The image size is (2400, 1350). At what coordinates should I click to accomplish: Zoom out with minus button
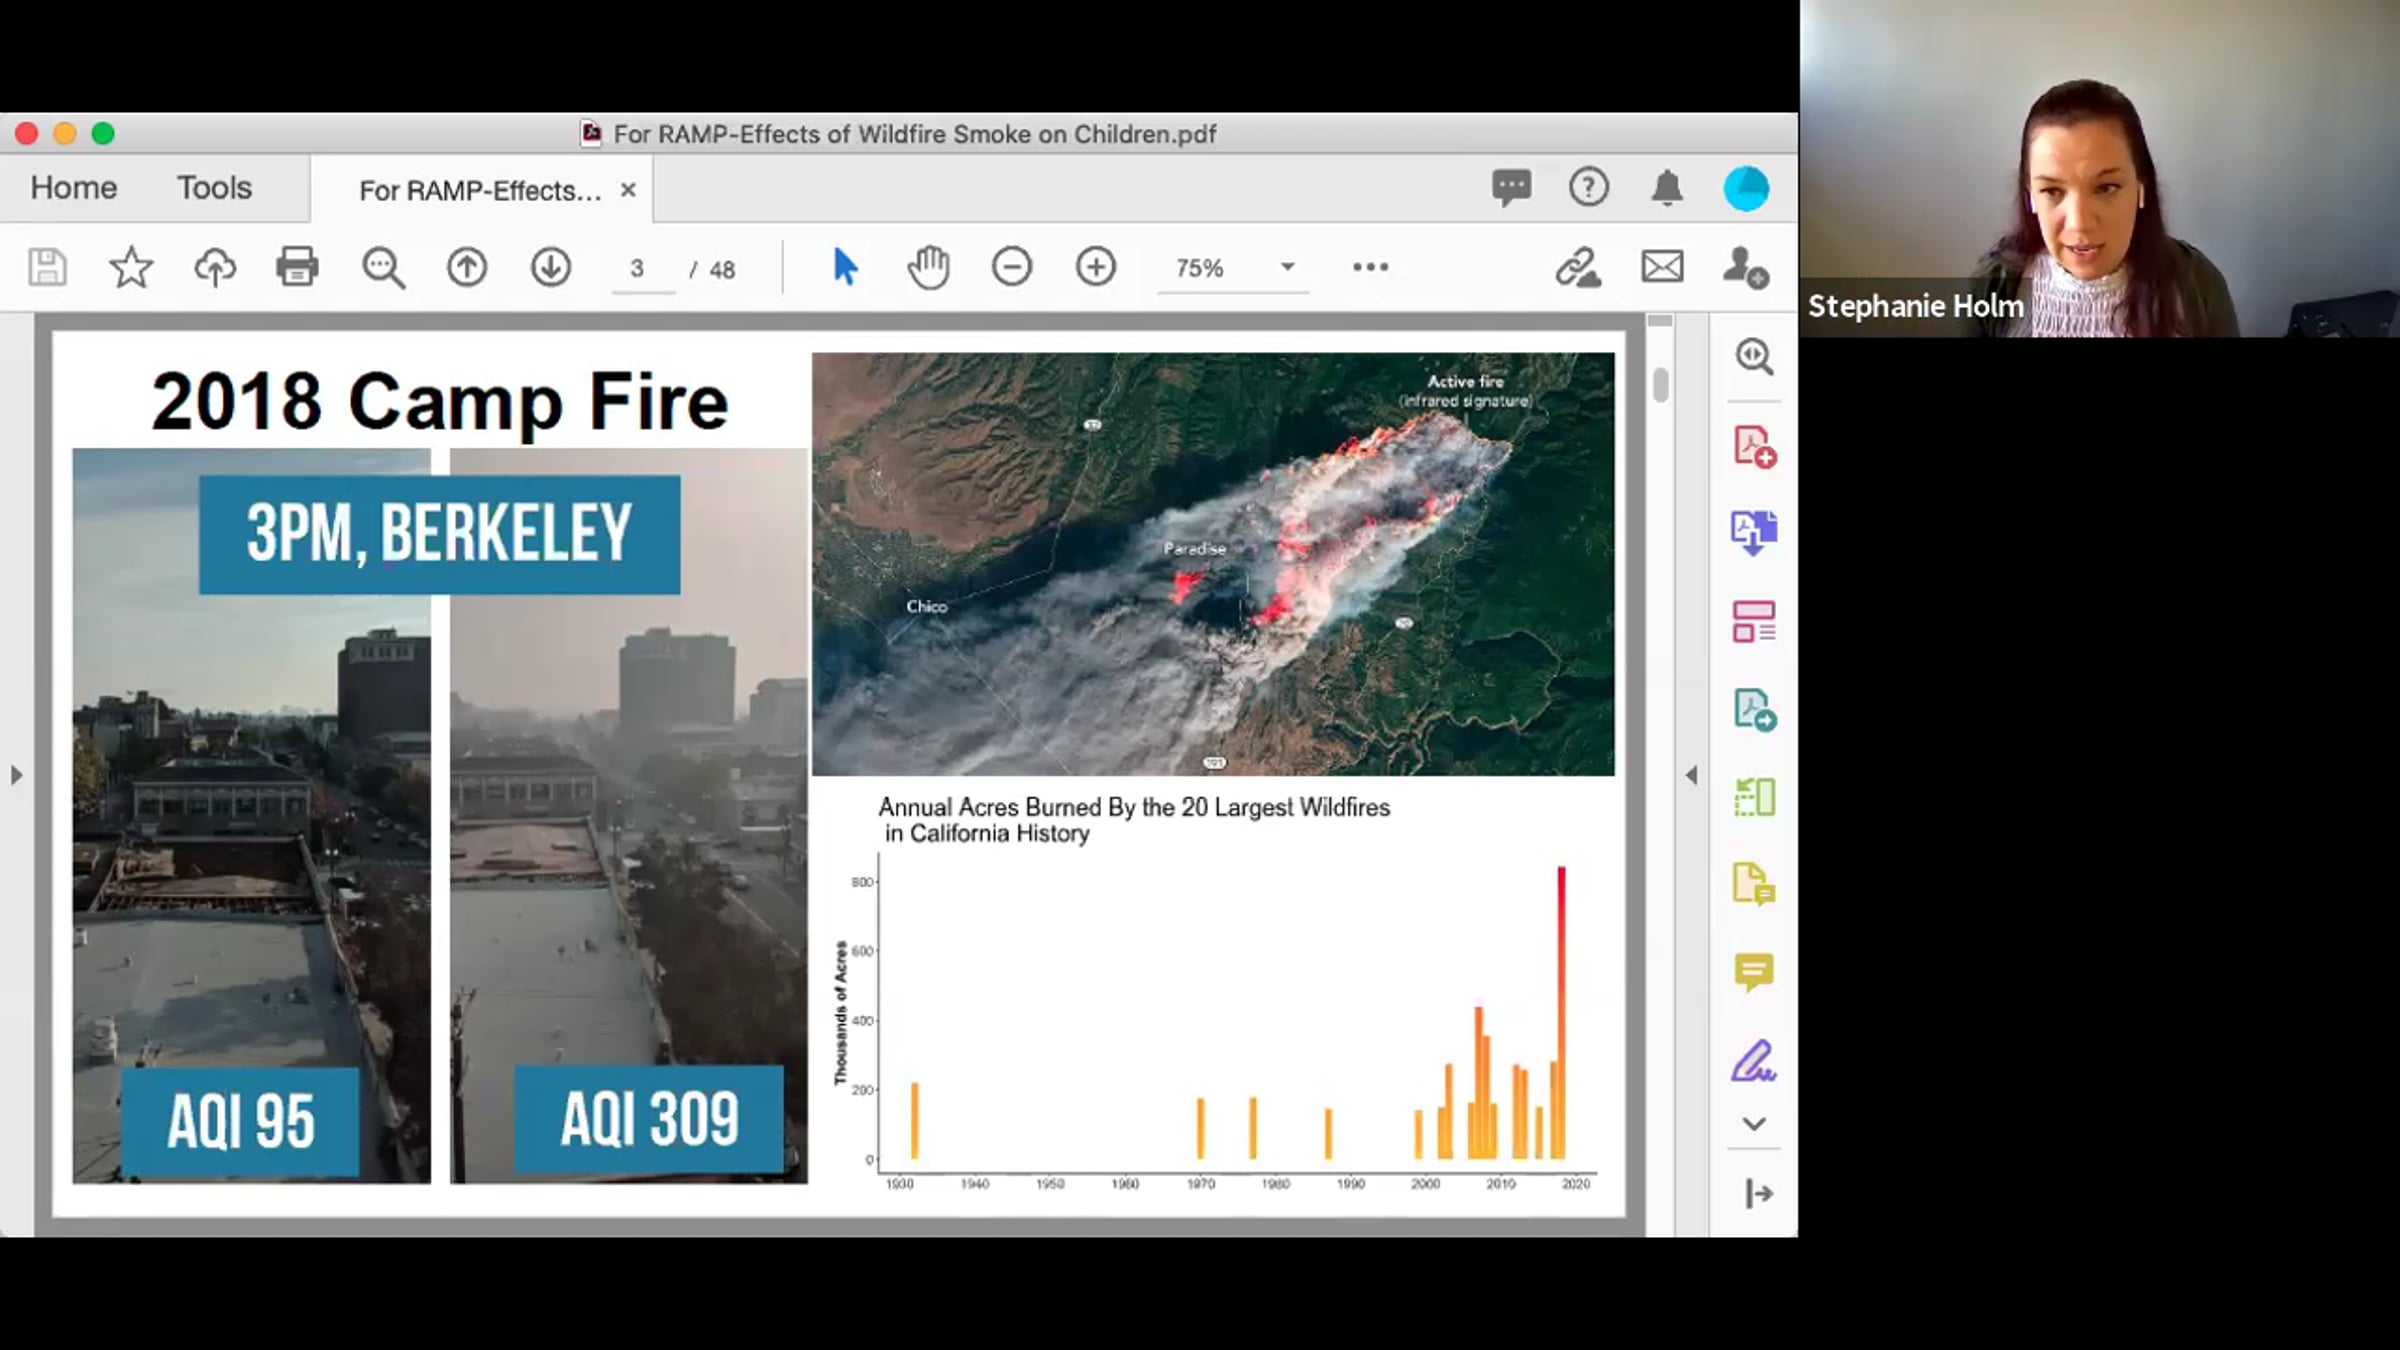tap(1012, 267)
